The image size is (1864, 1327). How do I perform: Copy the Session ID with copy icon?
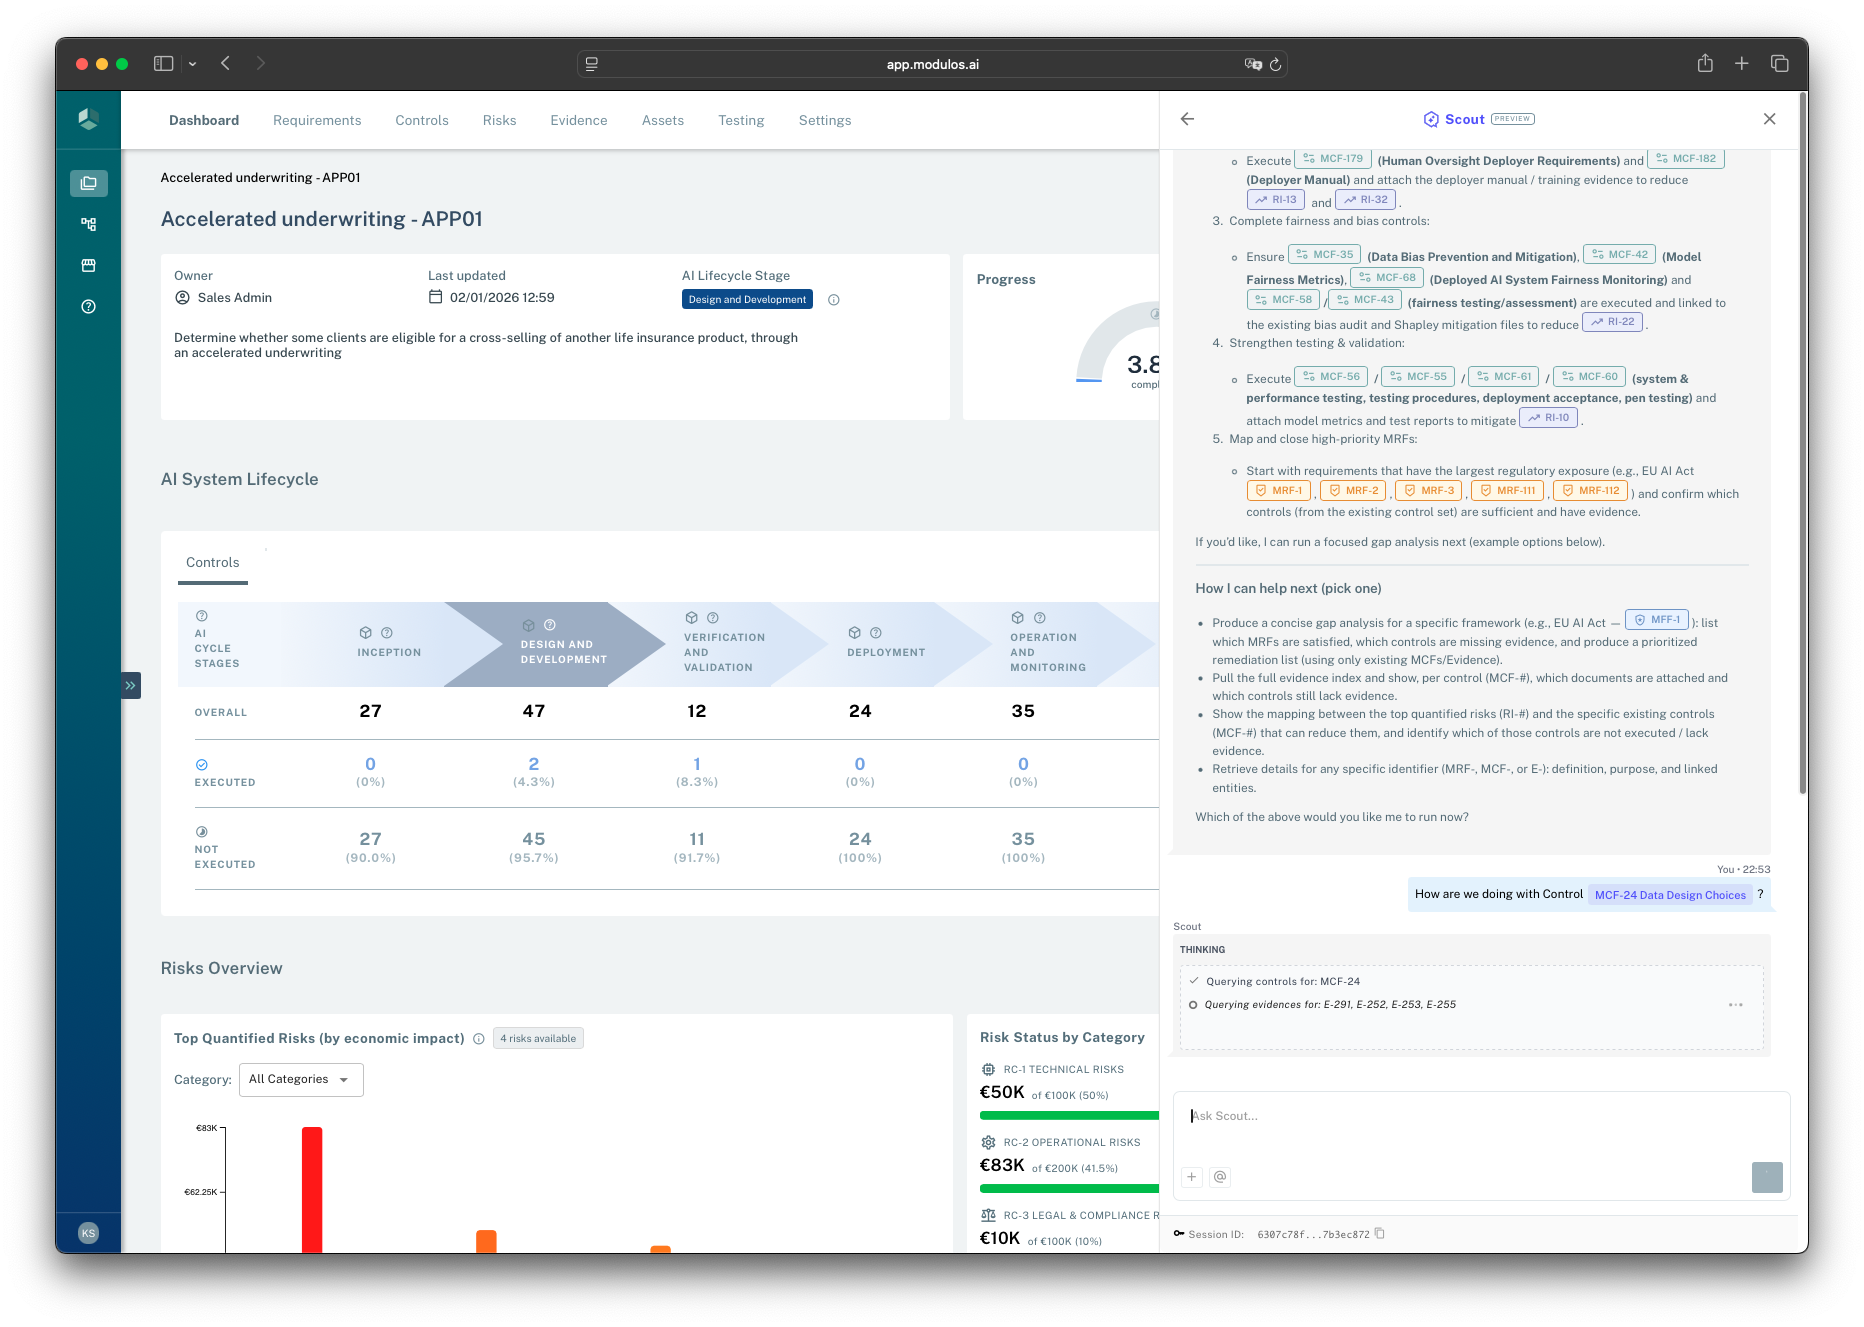tap(1380, 1234)
